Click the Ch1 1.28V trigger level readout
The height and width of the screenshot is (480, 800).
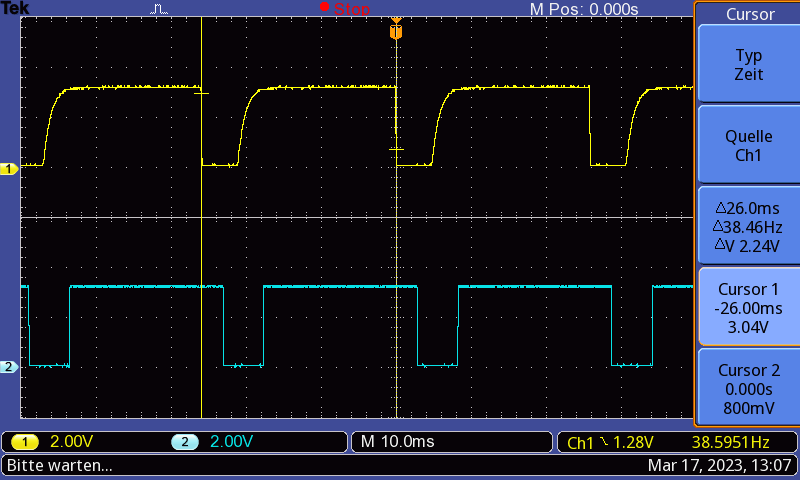(x=610, y=442)
